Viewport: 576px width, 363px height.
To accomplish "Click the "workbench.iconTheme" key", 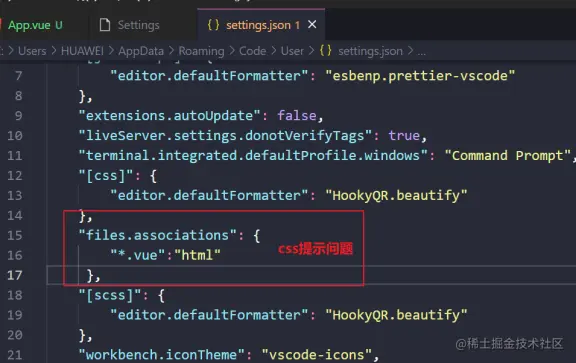I will pyautogui.click(x=162, y=355).
